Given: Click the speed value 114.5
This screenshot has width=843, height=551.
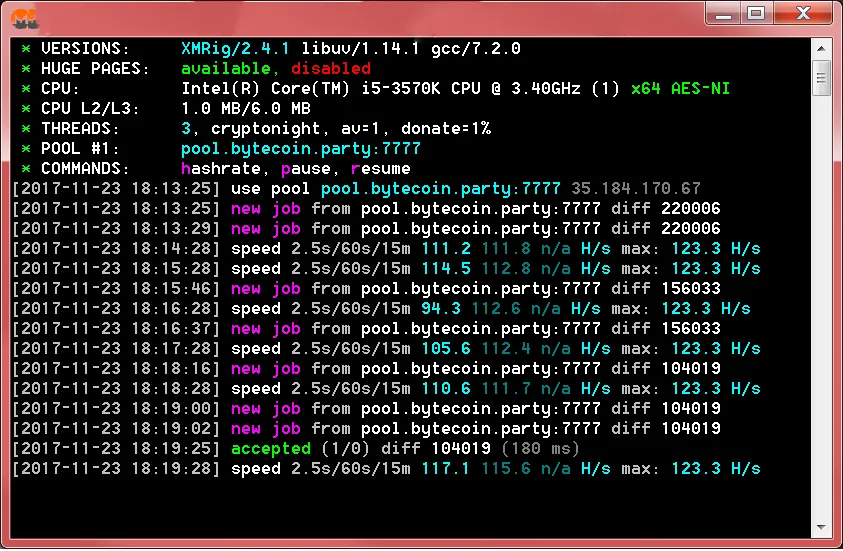Looking at the screenshot, I should coord(446,269).
